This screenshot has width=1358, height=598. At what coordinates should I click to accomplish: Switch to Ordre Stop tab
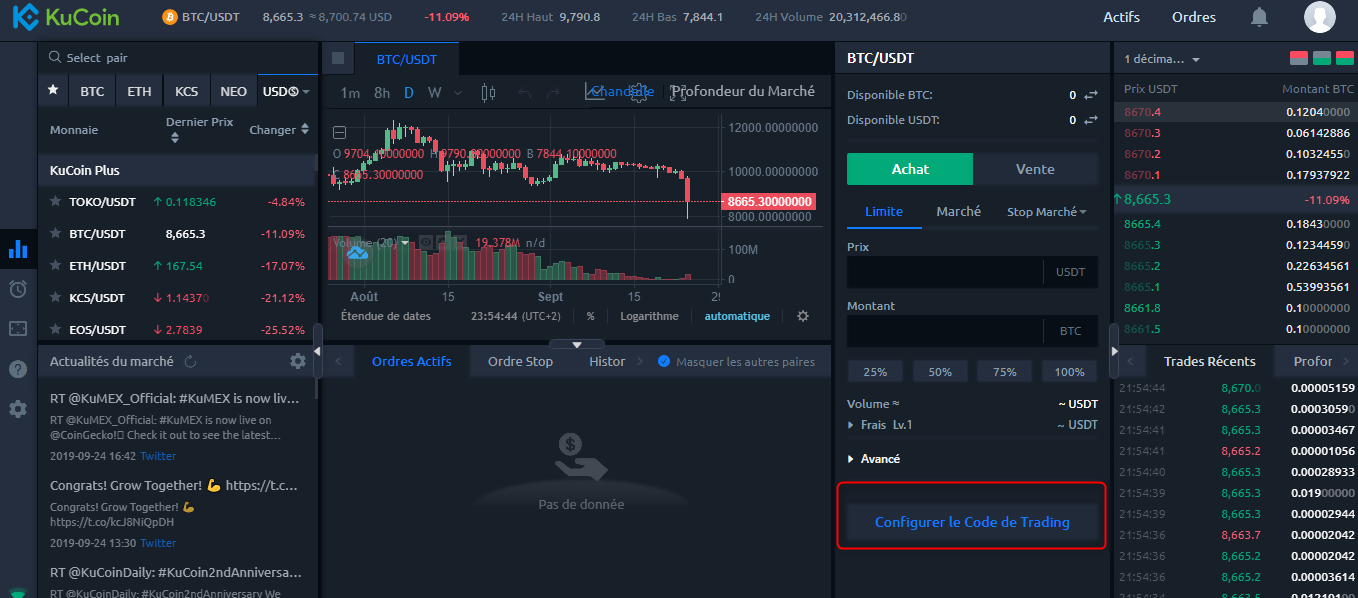point(520,361)
